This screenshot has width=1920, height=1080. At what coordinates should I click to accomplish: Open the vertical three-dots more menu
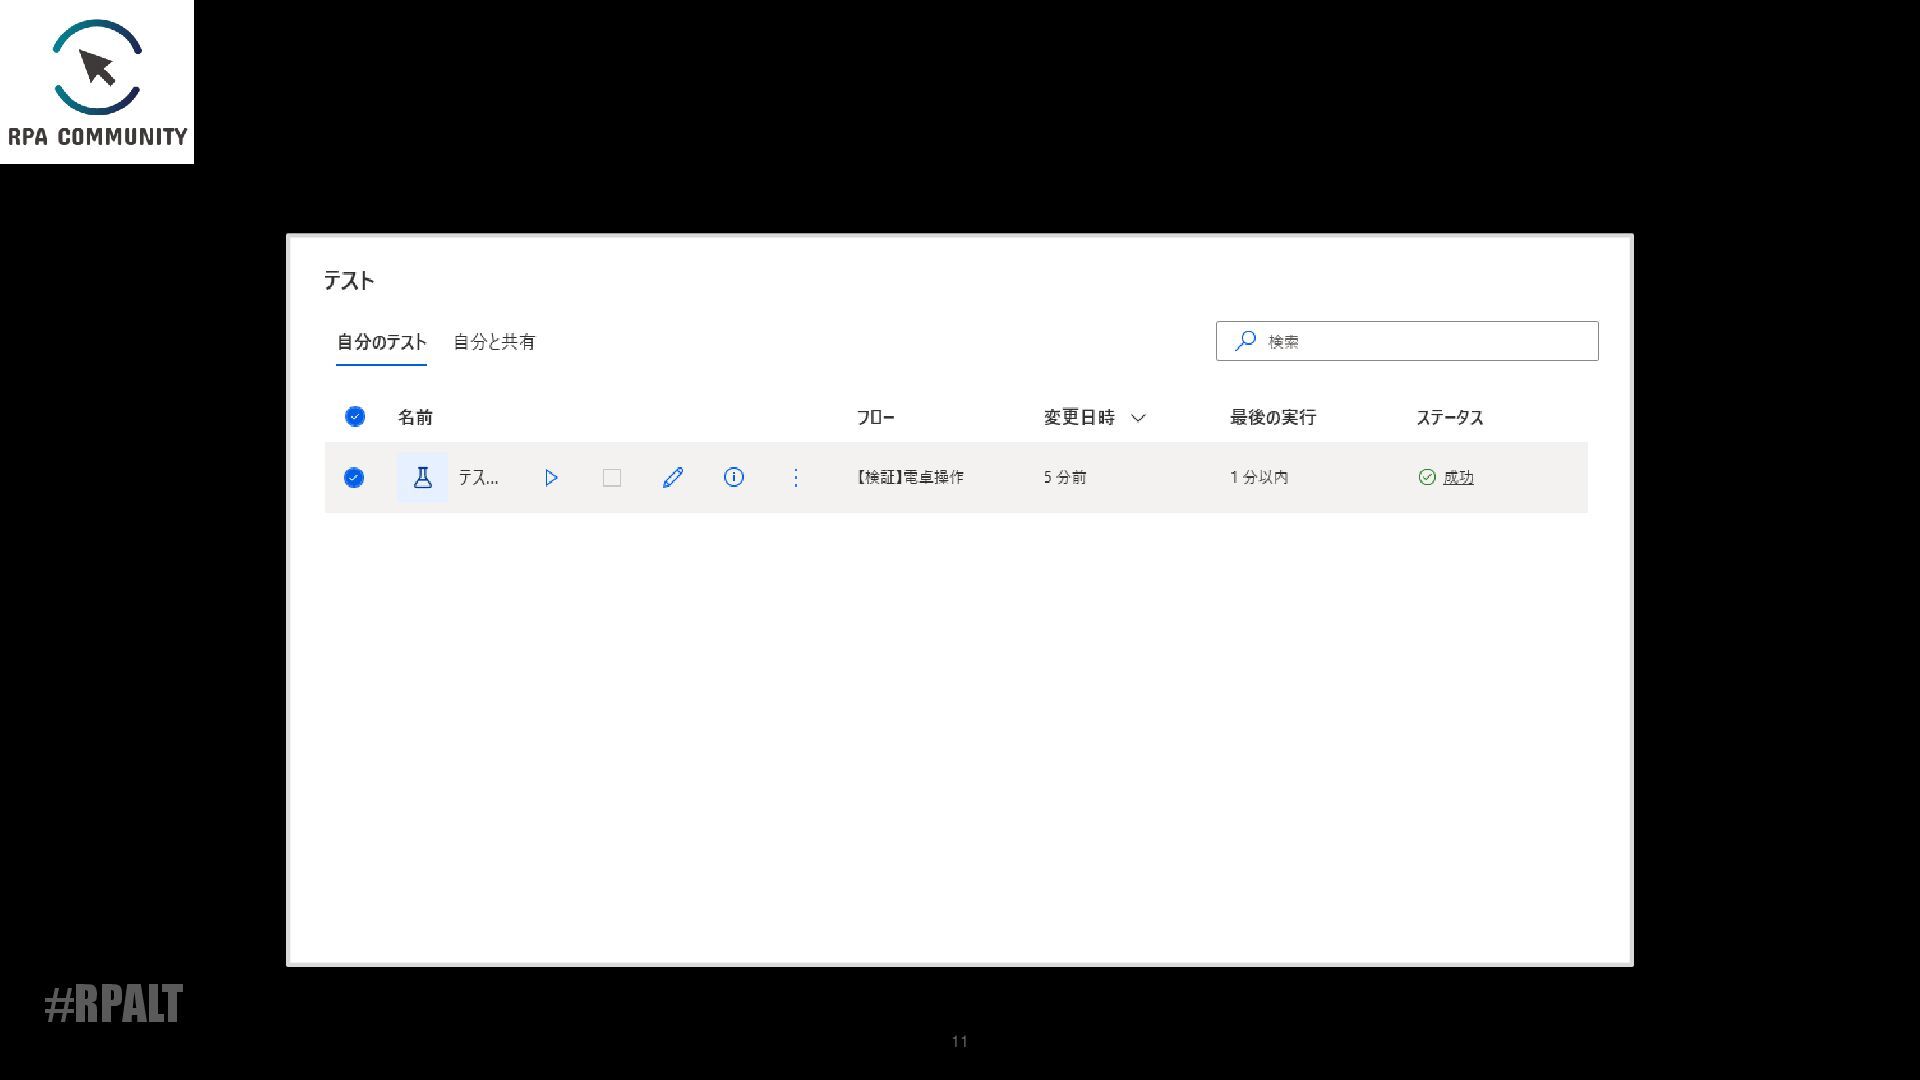tap(796, 478)
